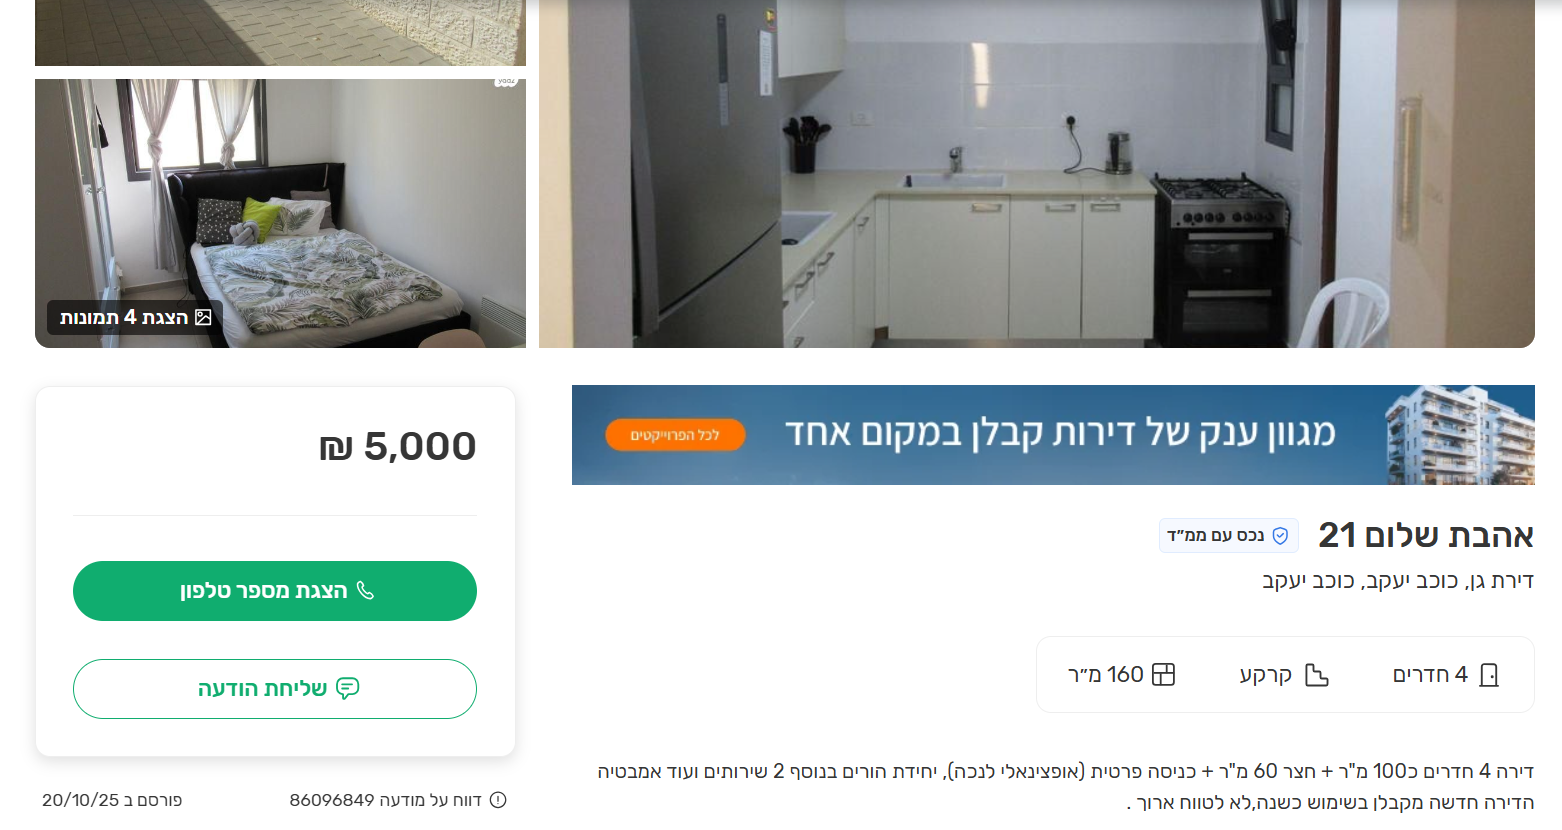Image resolution: width=1562 pixels, height=830 pixels.
Task: Click the verified shield badge icon
Action: 1280,536
